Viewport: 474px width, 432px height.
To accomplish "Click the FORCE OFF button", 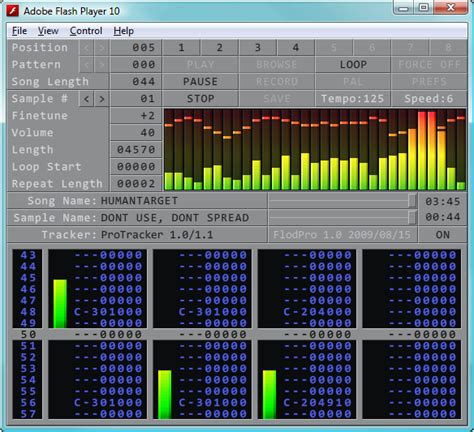I will [429, 65].
